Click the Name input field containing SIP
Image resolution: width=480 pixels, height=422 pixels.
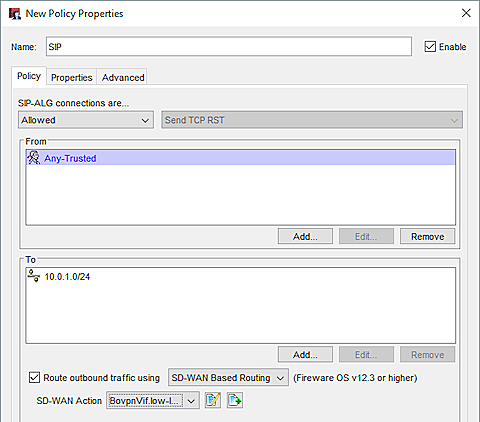[x=229, y=47]
